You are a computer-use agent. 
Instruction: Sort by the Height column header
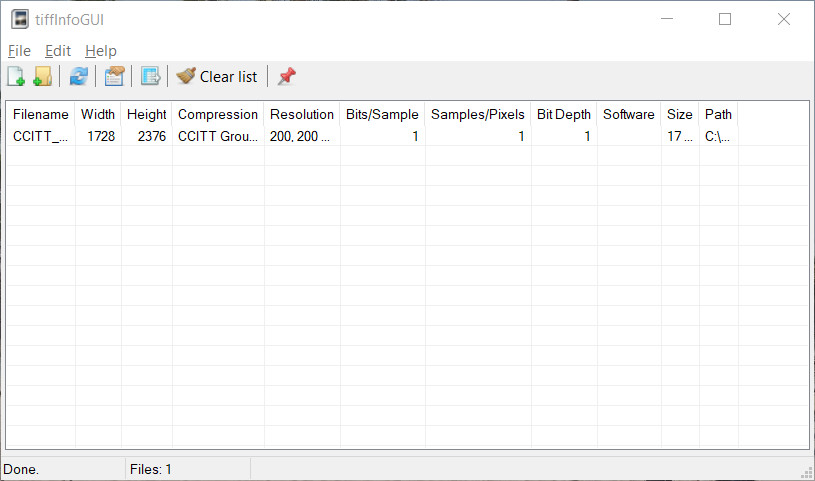coord(147,114)
